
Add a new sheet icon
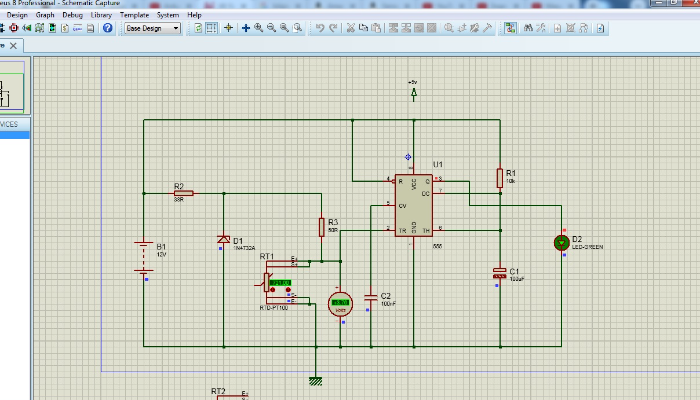(558, 28)
